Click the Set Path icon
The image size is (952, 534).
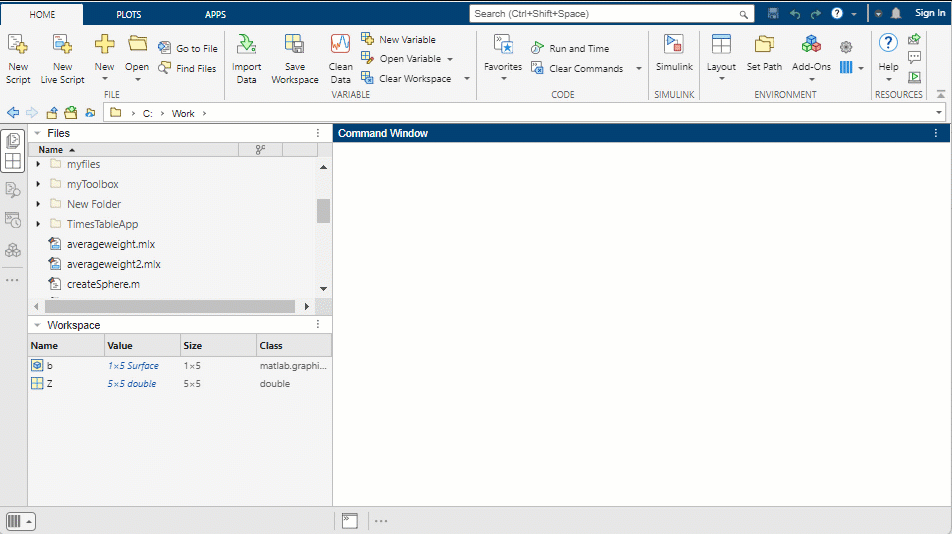(764, 52)
